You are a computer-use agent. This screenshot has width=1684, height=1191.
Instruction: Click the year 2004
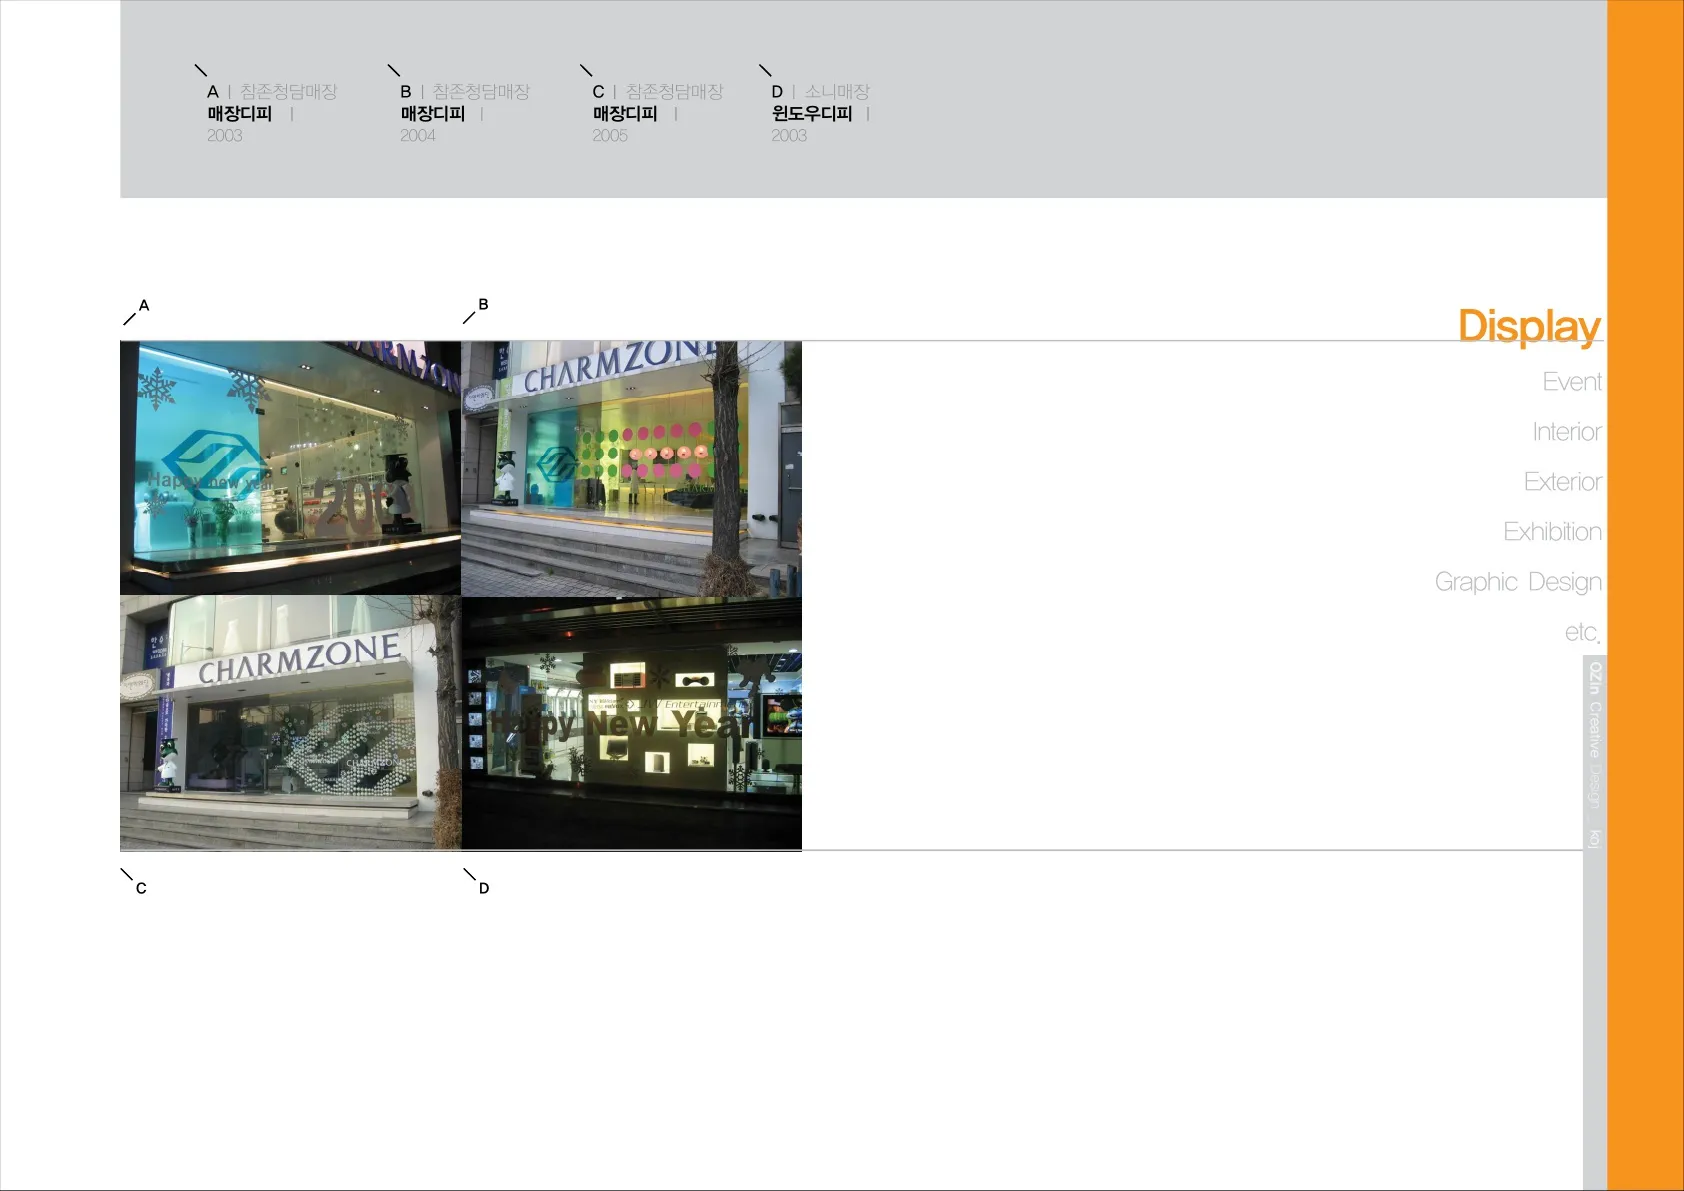[x=418, y=136]
